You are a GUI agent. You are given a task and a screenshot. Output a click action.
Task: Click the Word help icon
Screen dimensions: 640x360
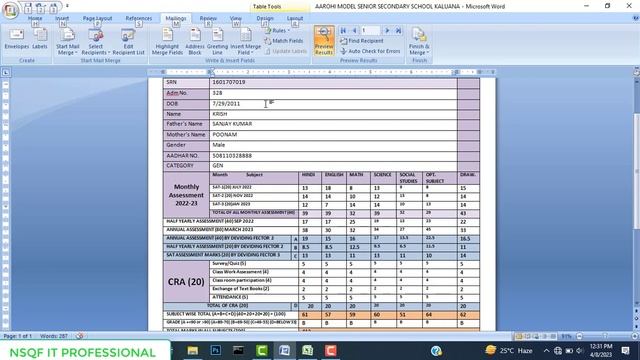636,18
